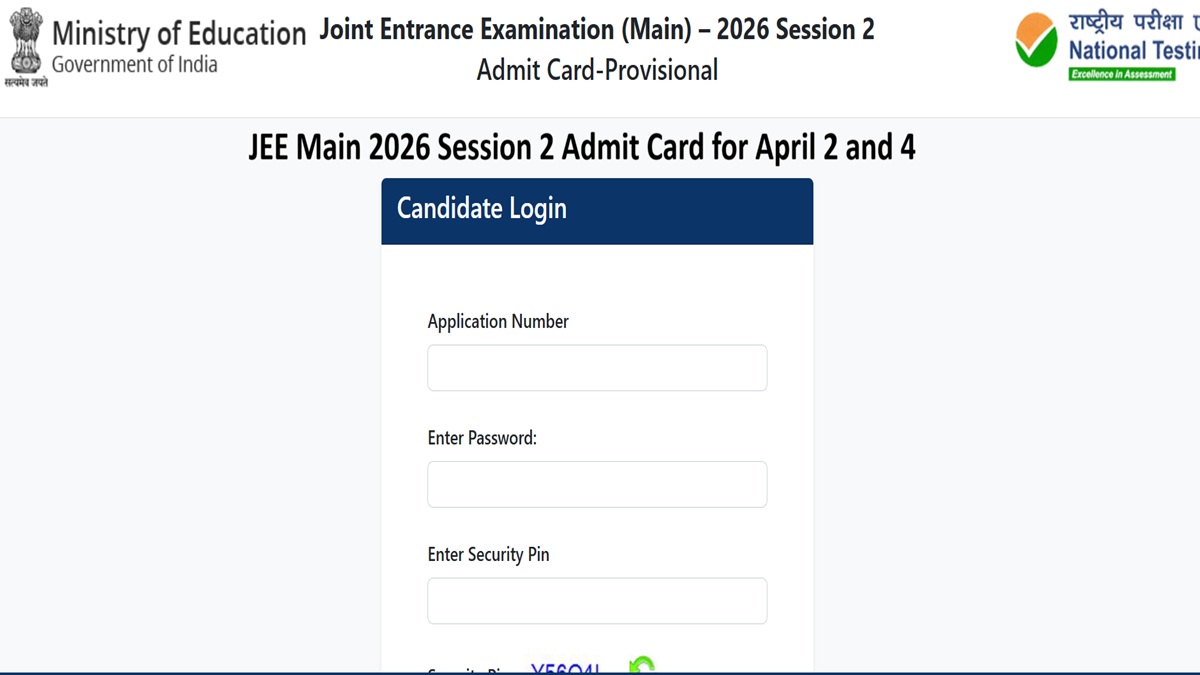The height and width of the screenshot is (675, 1200).
Task: Click the Candidate Login panel header
Action: click(x=597, y=210)
